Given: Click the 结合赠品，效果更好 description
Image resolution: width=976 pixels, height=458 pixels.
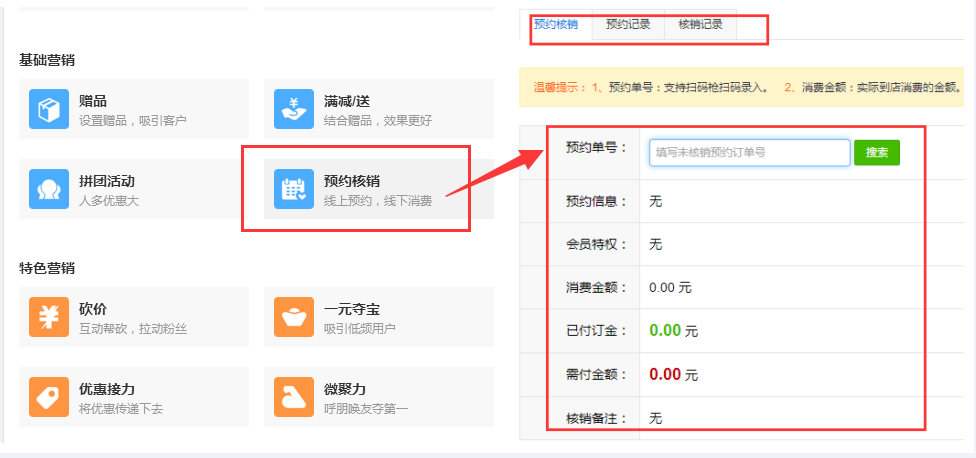Looking at the screenshot, I should (378, 121).
